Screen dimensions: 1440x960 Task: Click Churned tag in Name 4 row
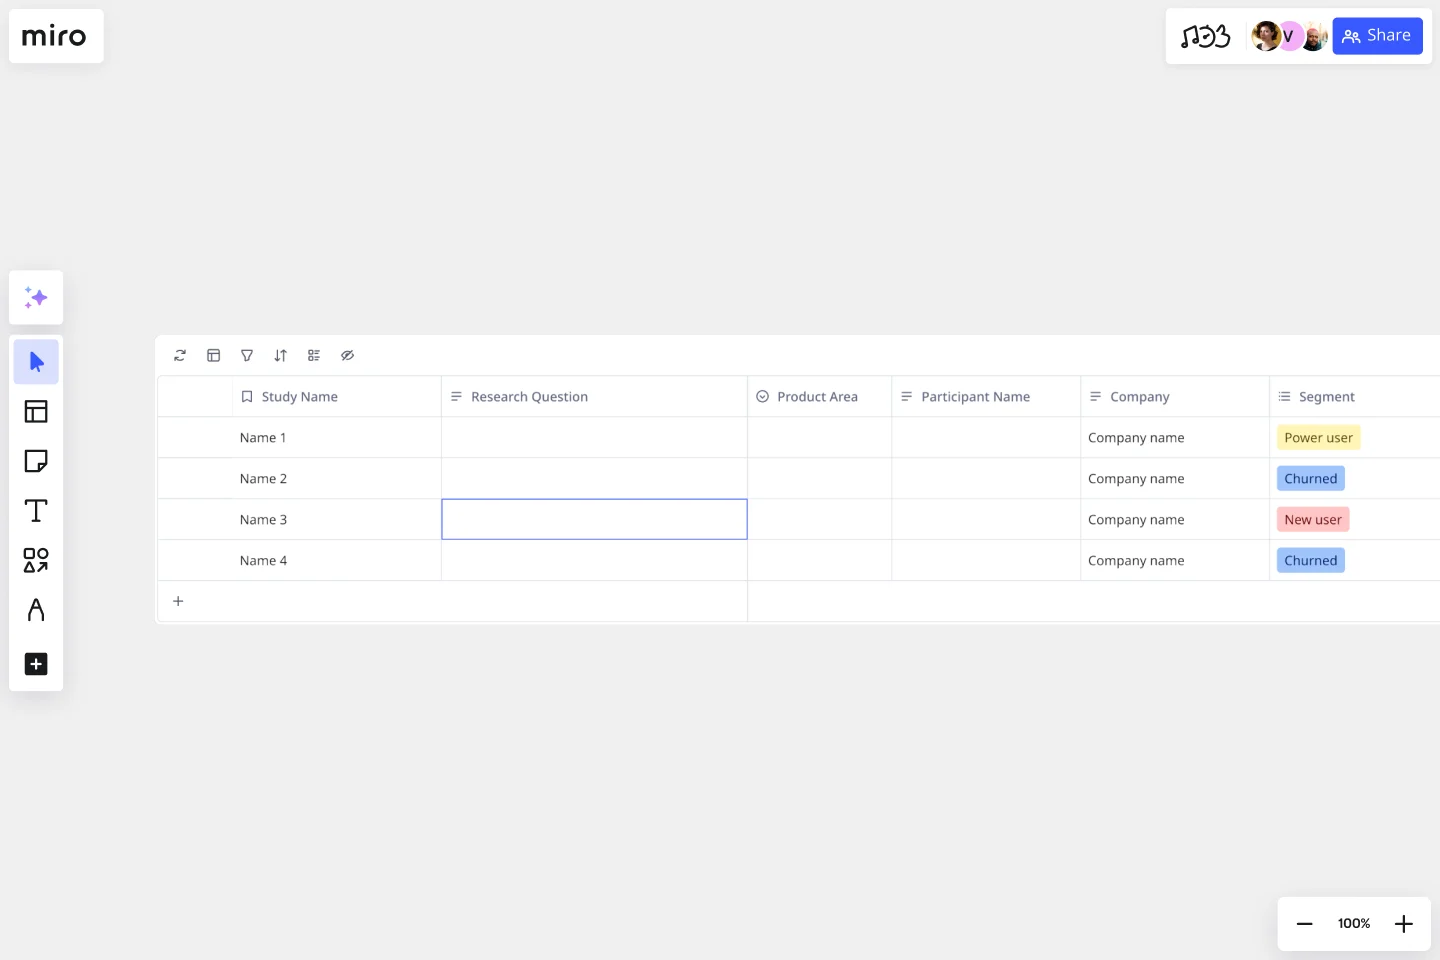[1310, 561]
